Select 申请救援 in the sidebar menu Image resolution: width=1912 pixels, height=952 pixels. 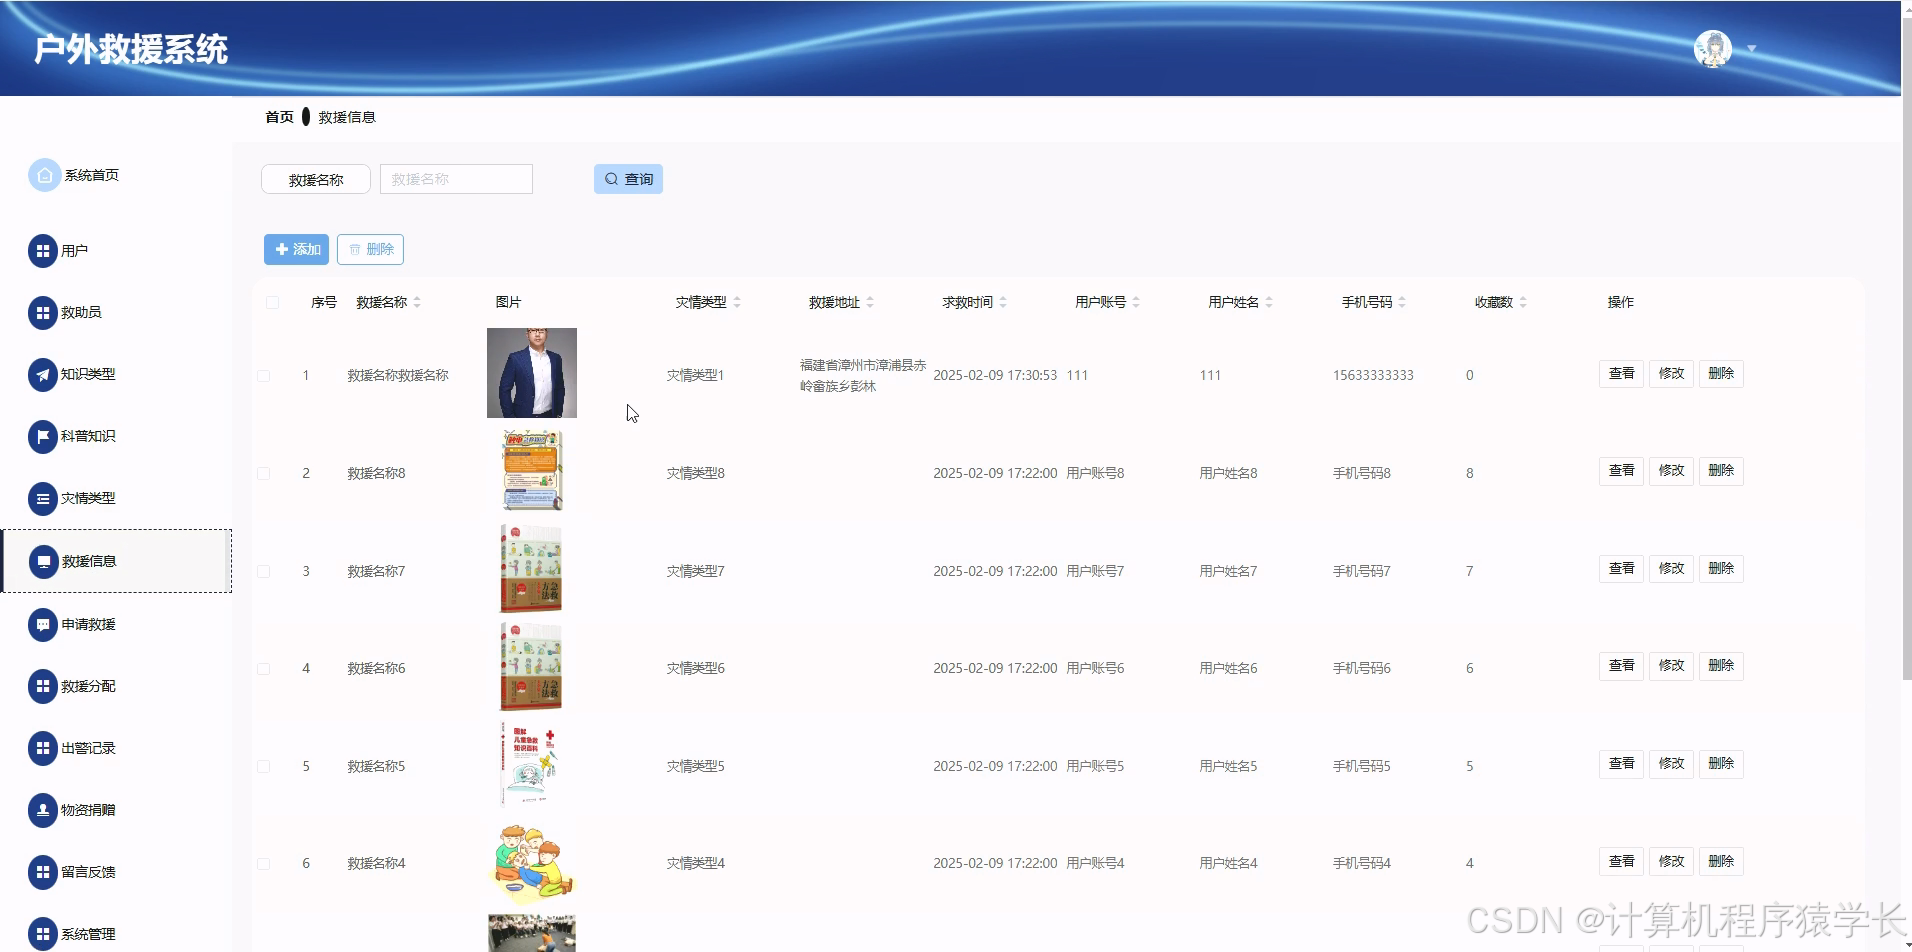[88, 624]
